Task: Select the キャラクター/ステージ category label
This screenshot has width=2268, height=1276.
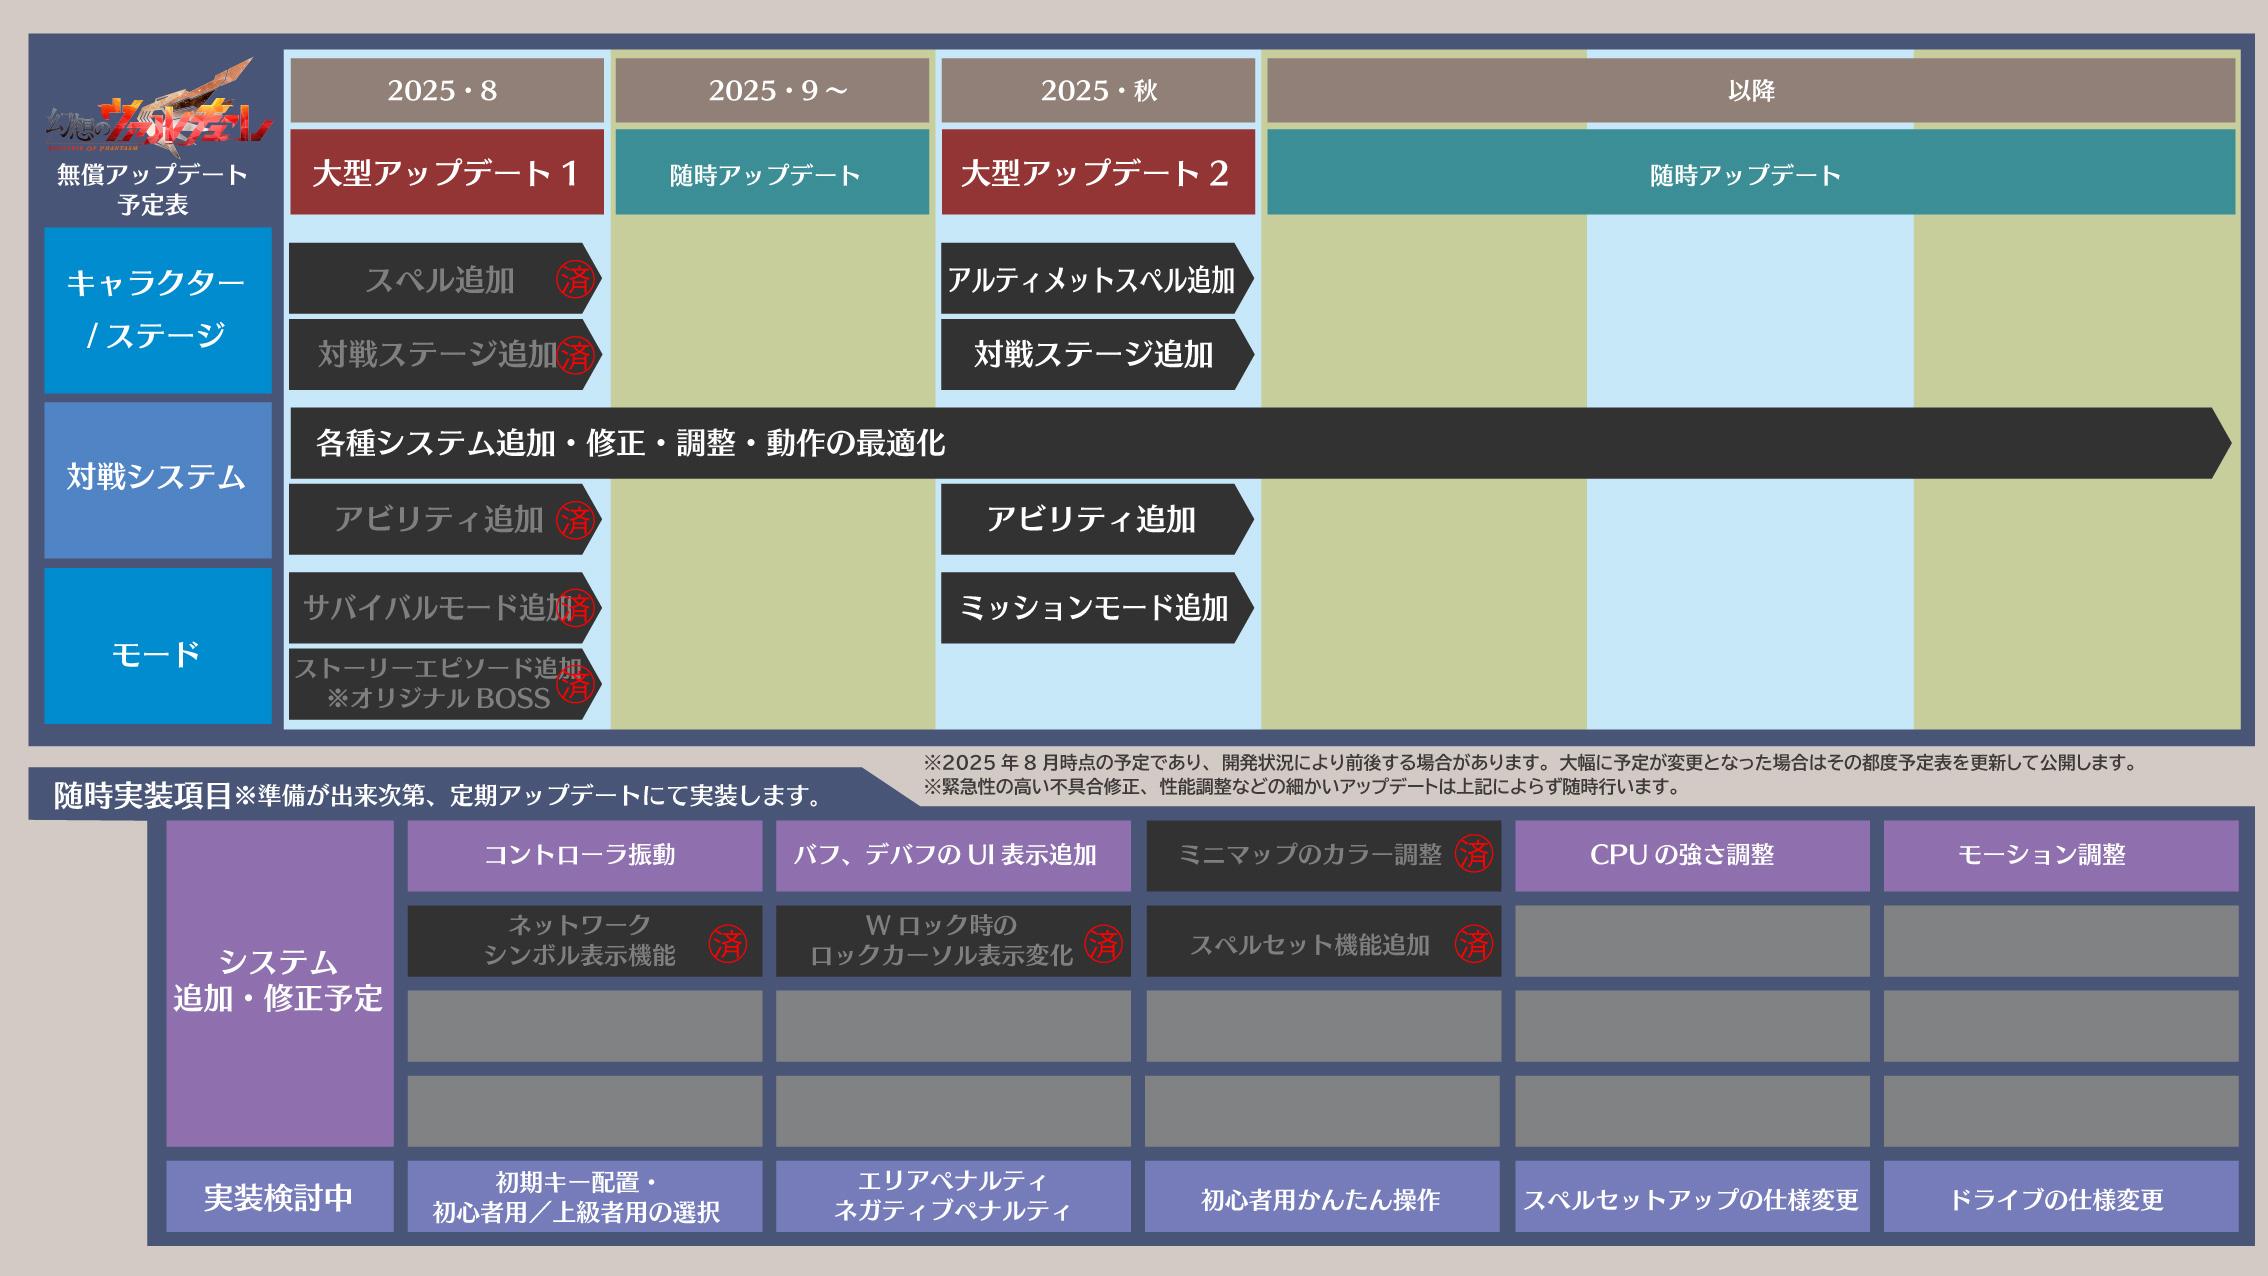Action: pyautogui.click(x=157, y=310)
